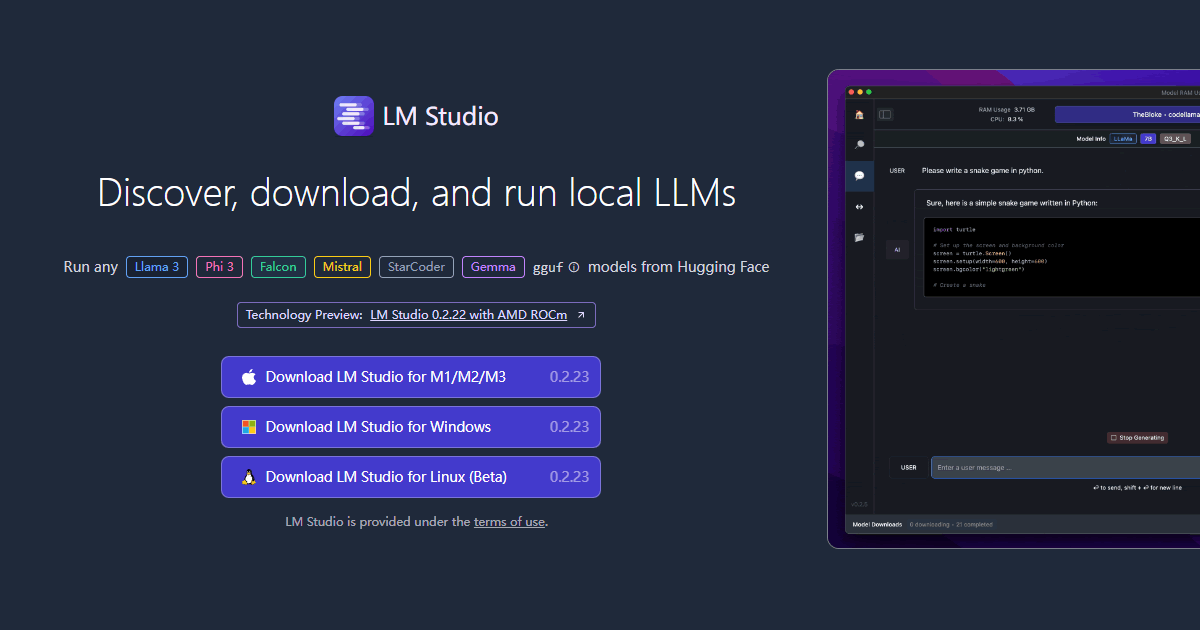Click the Apple logo on M1/M2/M3 button
1200x630 pixels.
click(x=249, y=377)
